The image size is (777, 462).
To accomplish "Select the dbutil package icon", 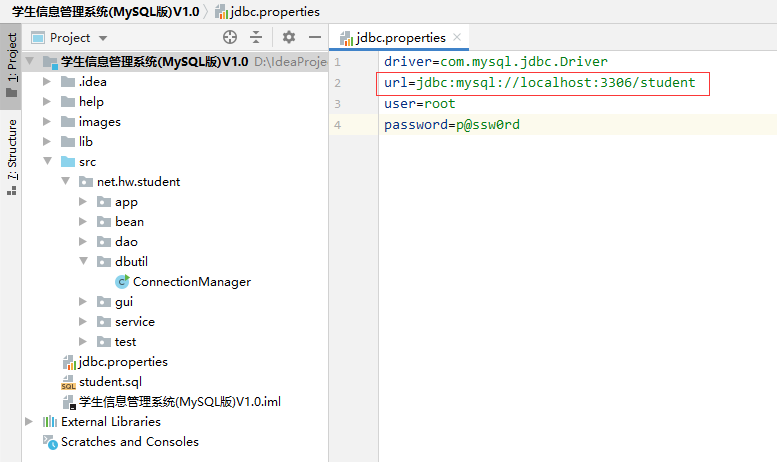I will 104,262.
